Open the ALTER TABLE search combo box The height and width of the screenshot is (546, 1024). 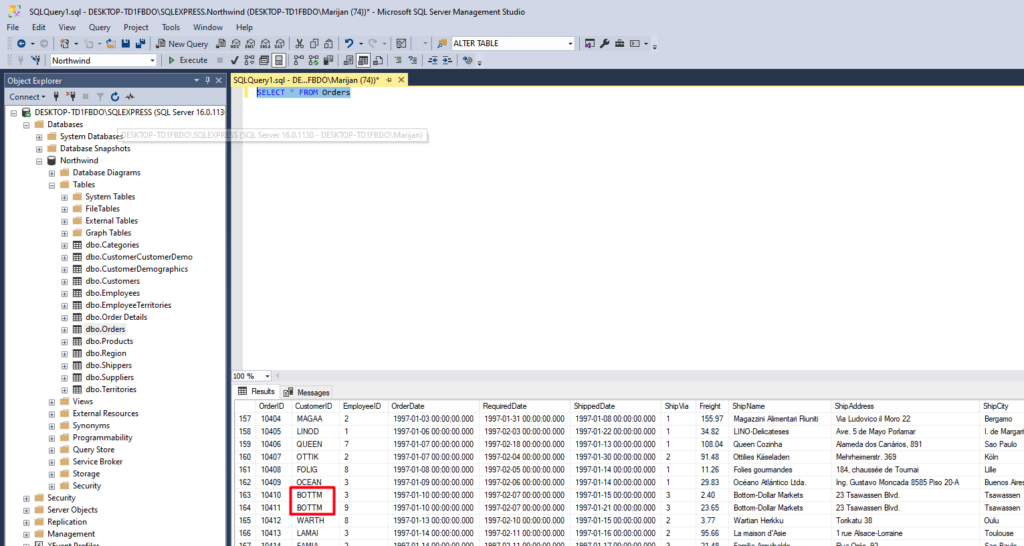point(513,44)
